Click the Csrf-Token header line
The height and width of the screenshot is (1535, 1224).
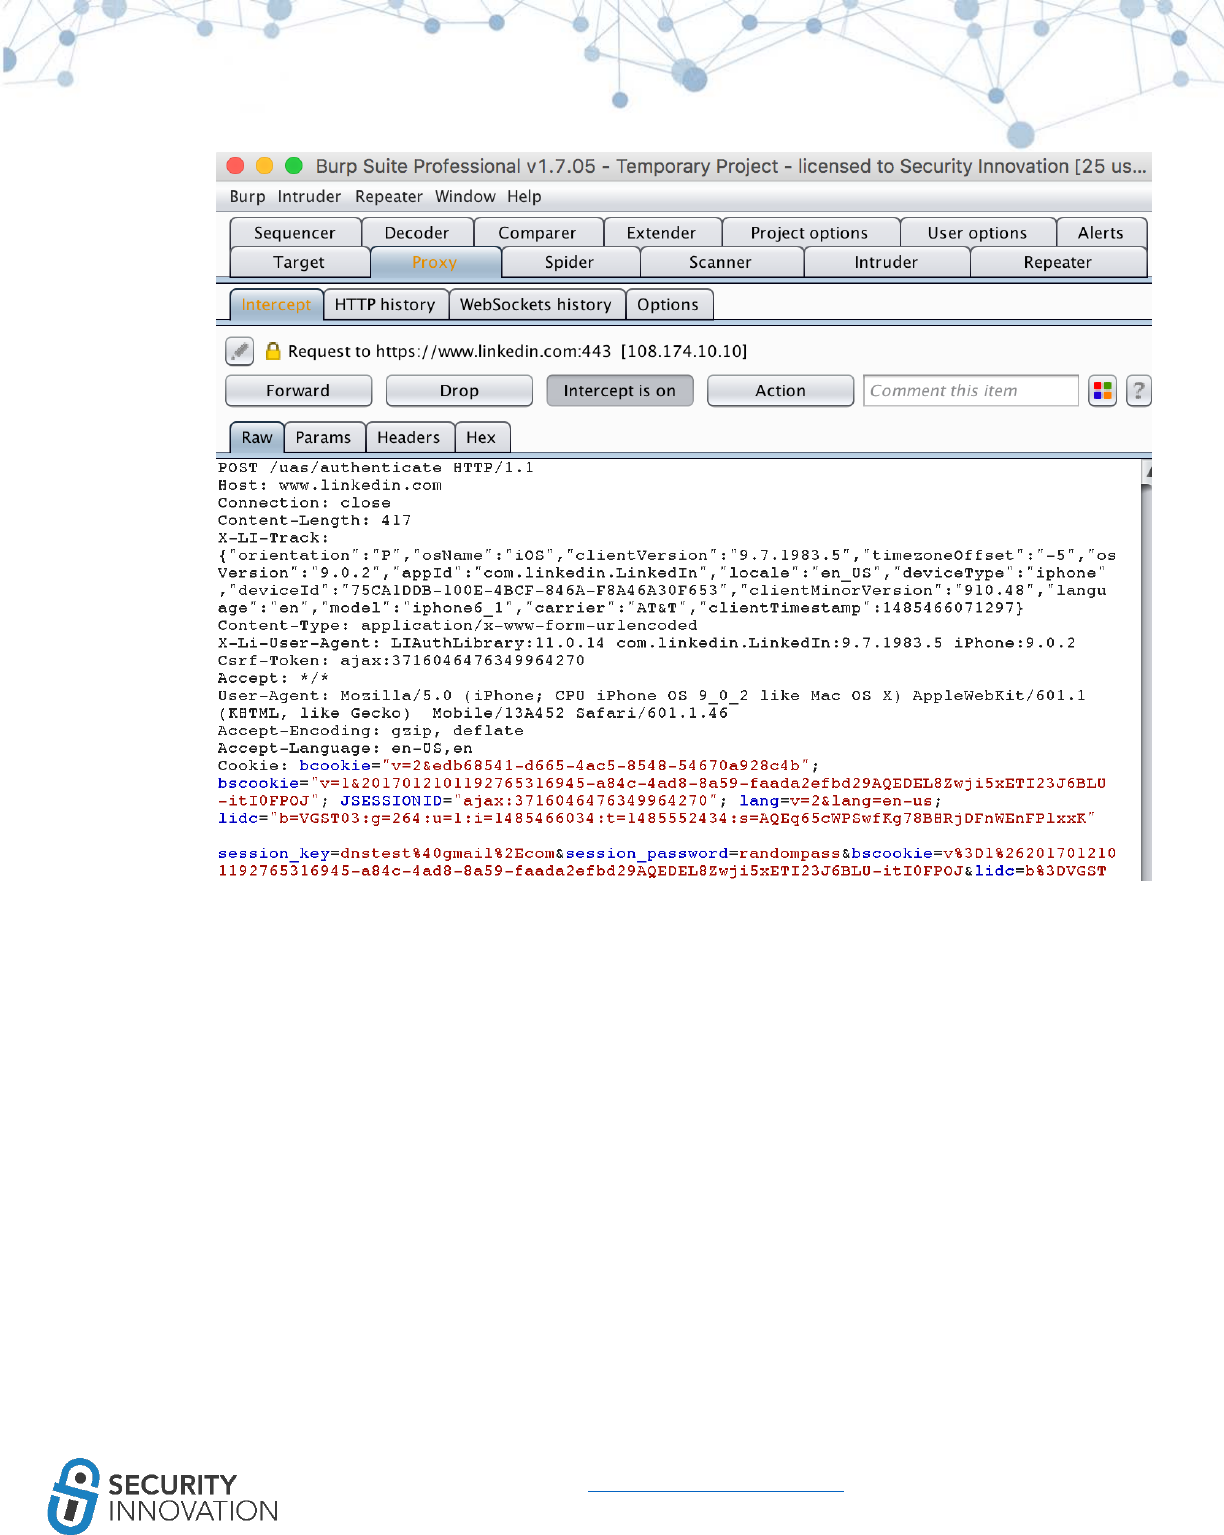tap(401, 660)
